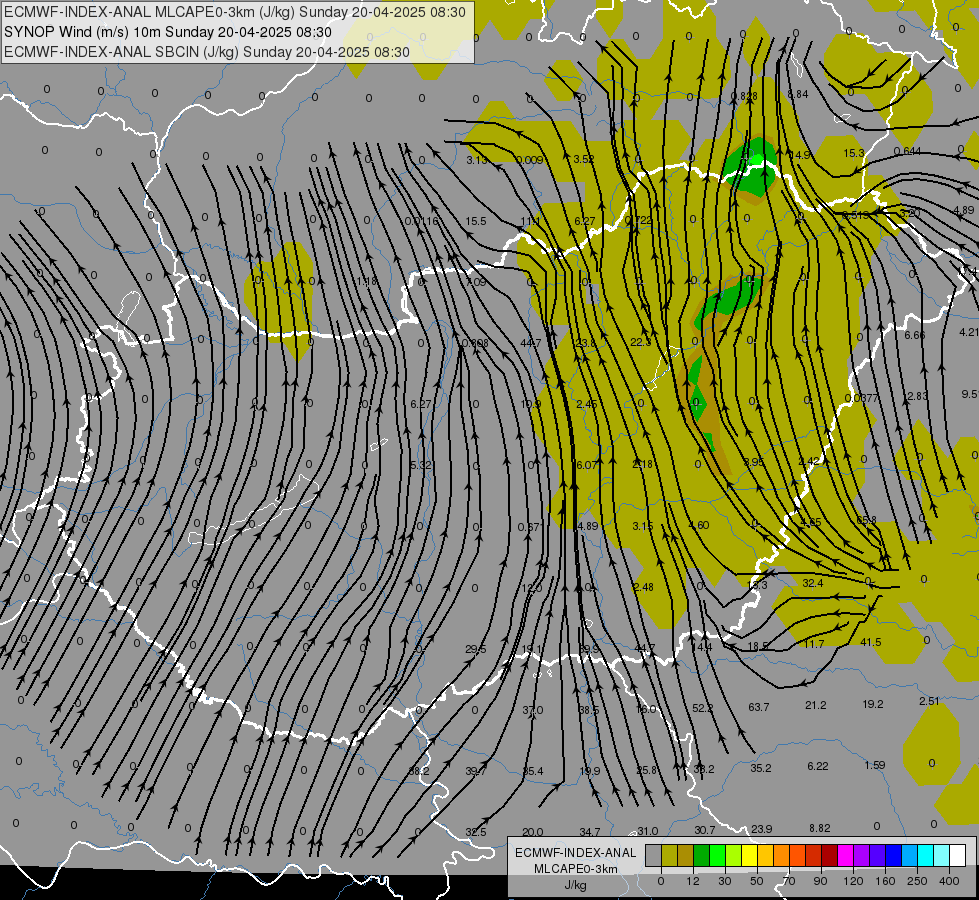Click the map value 21.2
This screenshot has width=979, height=900.
(815, 705)
